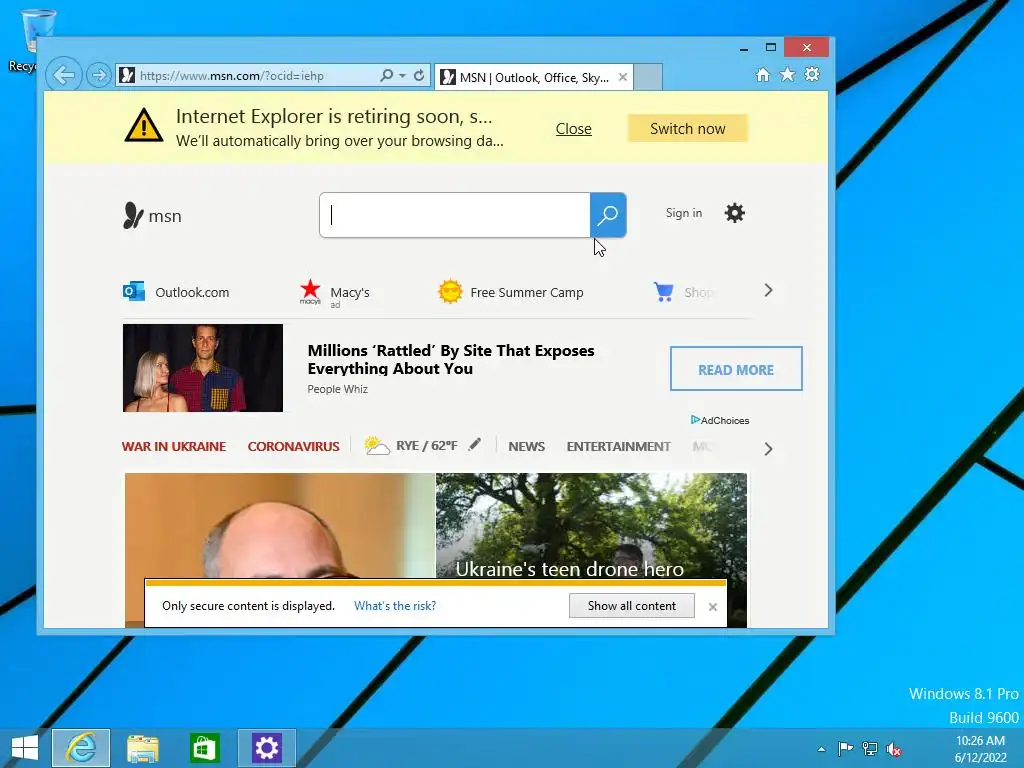Click the bald man news image
Screen dimensions: 1024x768
click(x=280, y=526)
